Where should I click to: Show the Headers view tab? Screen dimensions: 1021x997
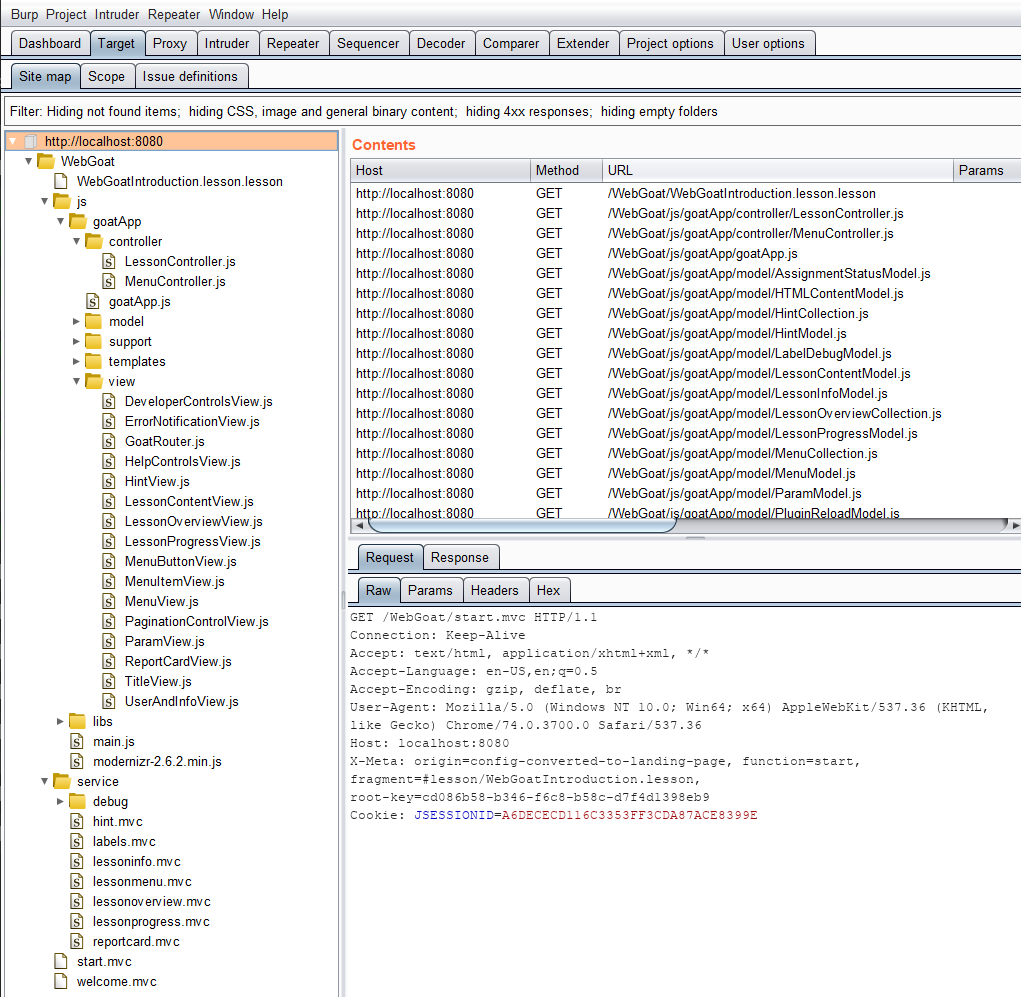point(495,591)
